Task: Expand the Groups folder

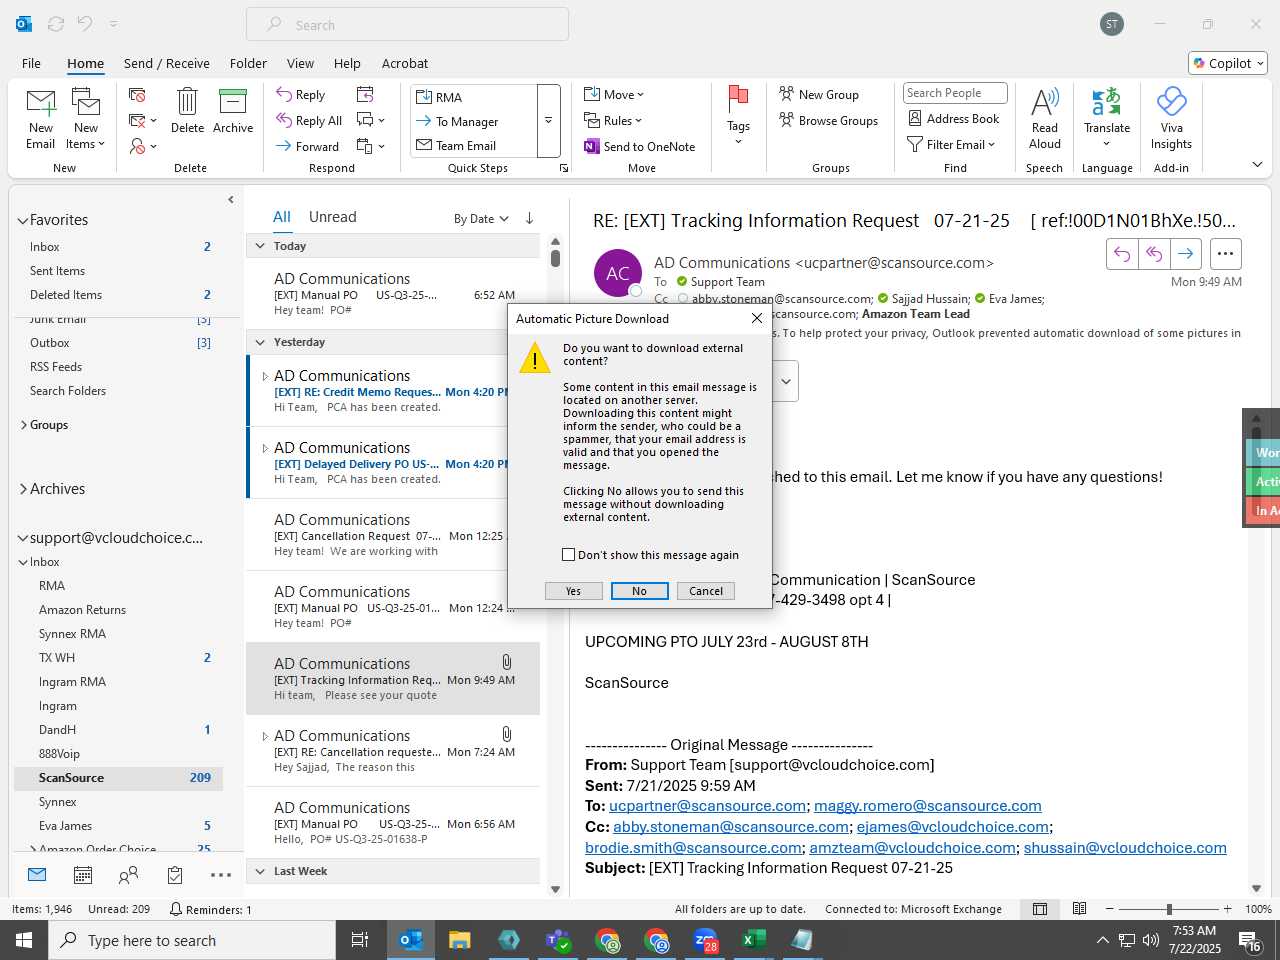Action: pyautogui.click(x=24, y=425)
